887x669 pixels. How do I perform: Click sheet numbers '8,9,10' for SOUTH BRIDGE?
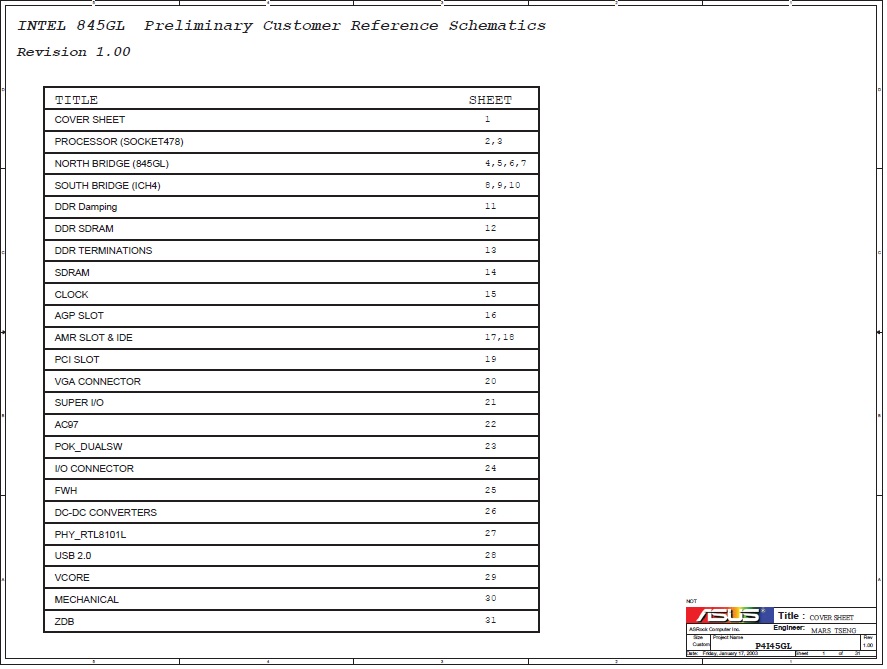502,185
